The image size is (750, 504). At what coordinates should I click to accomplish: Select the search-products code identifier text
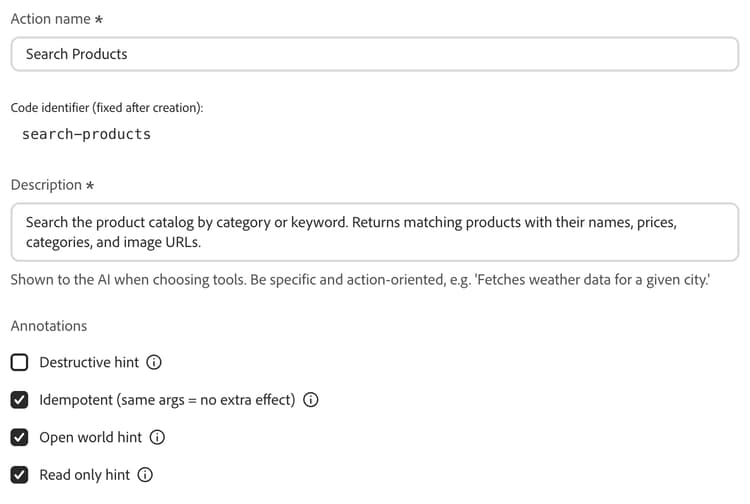click(x=87, y=134)
